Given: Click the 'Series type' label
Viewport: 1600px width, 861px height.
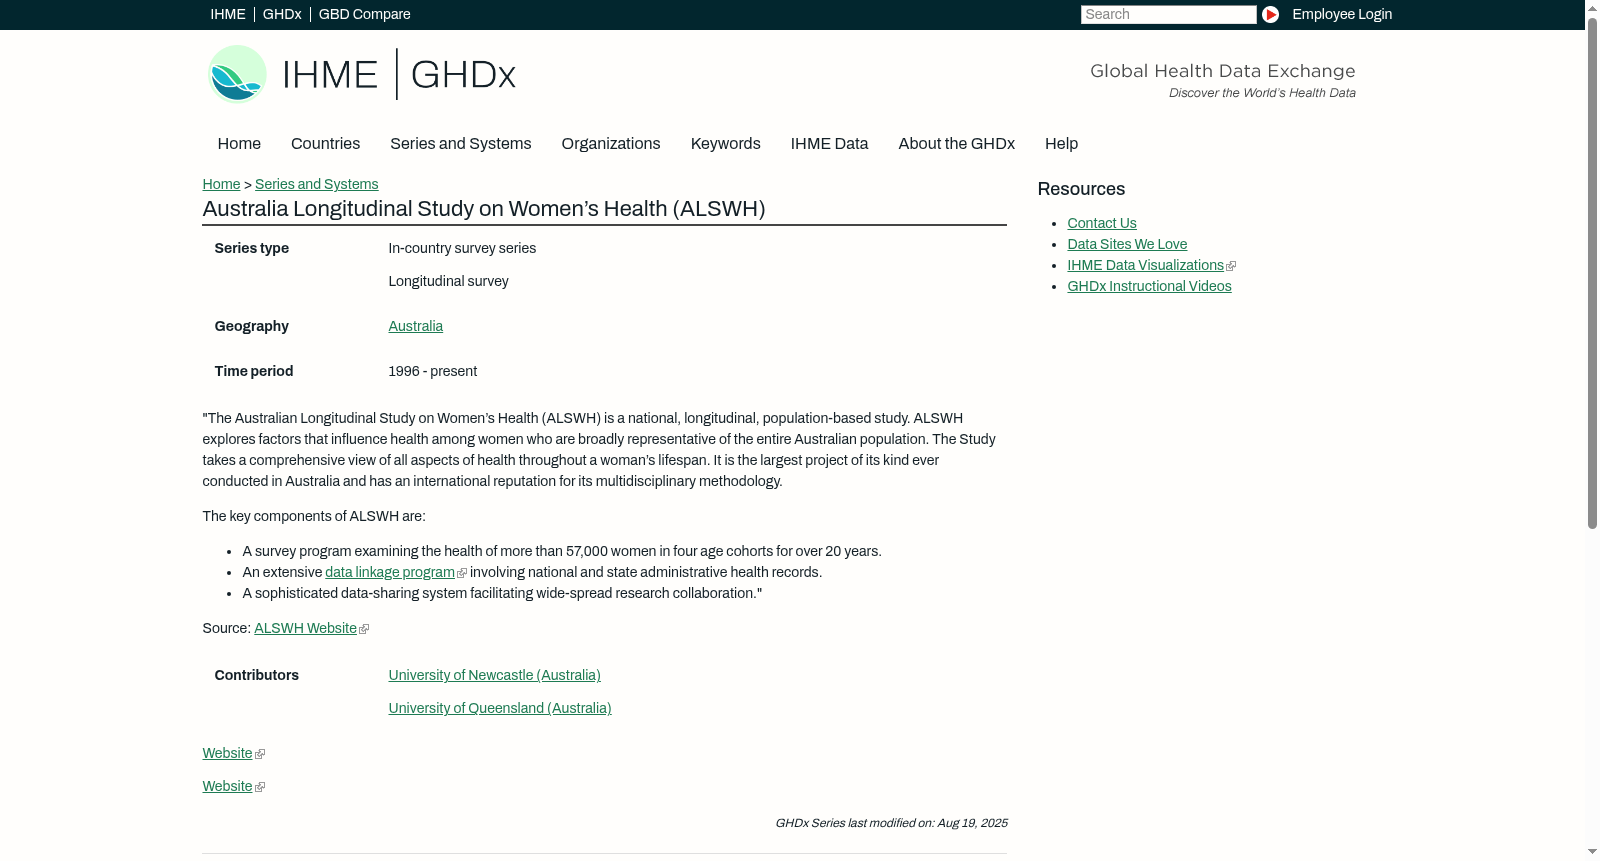Looking at the screenshot, I should (251, 248).
